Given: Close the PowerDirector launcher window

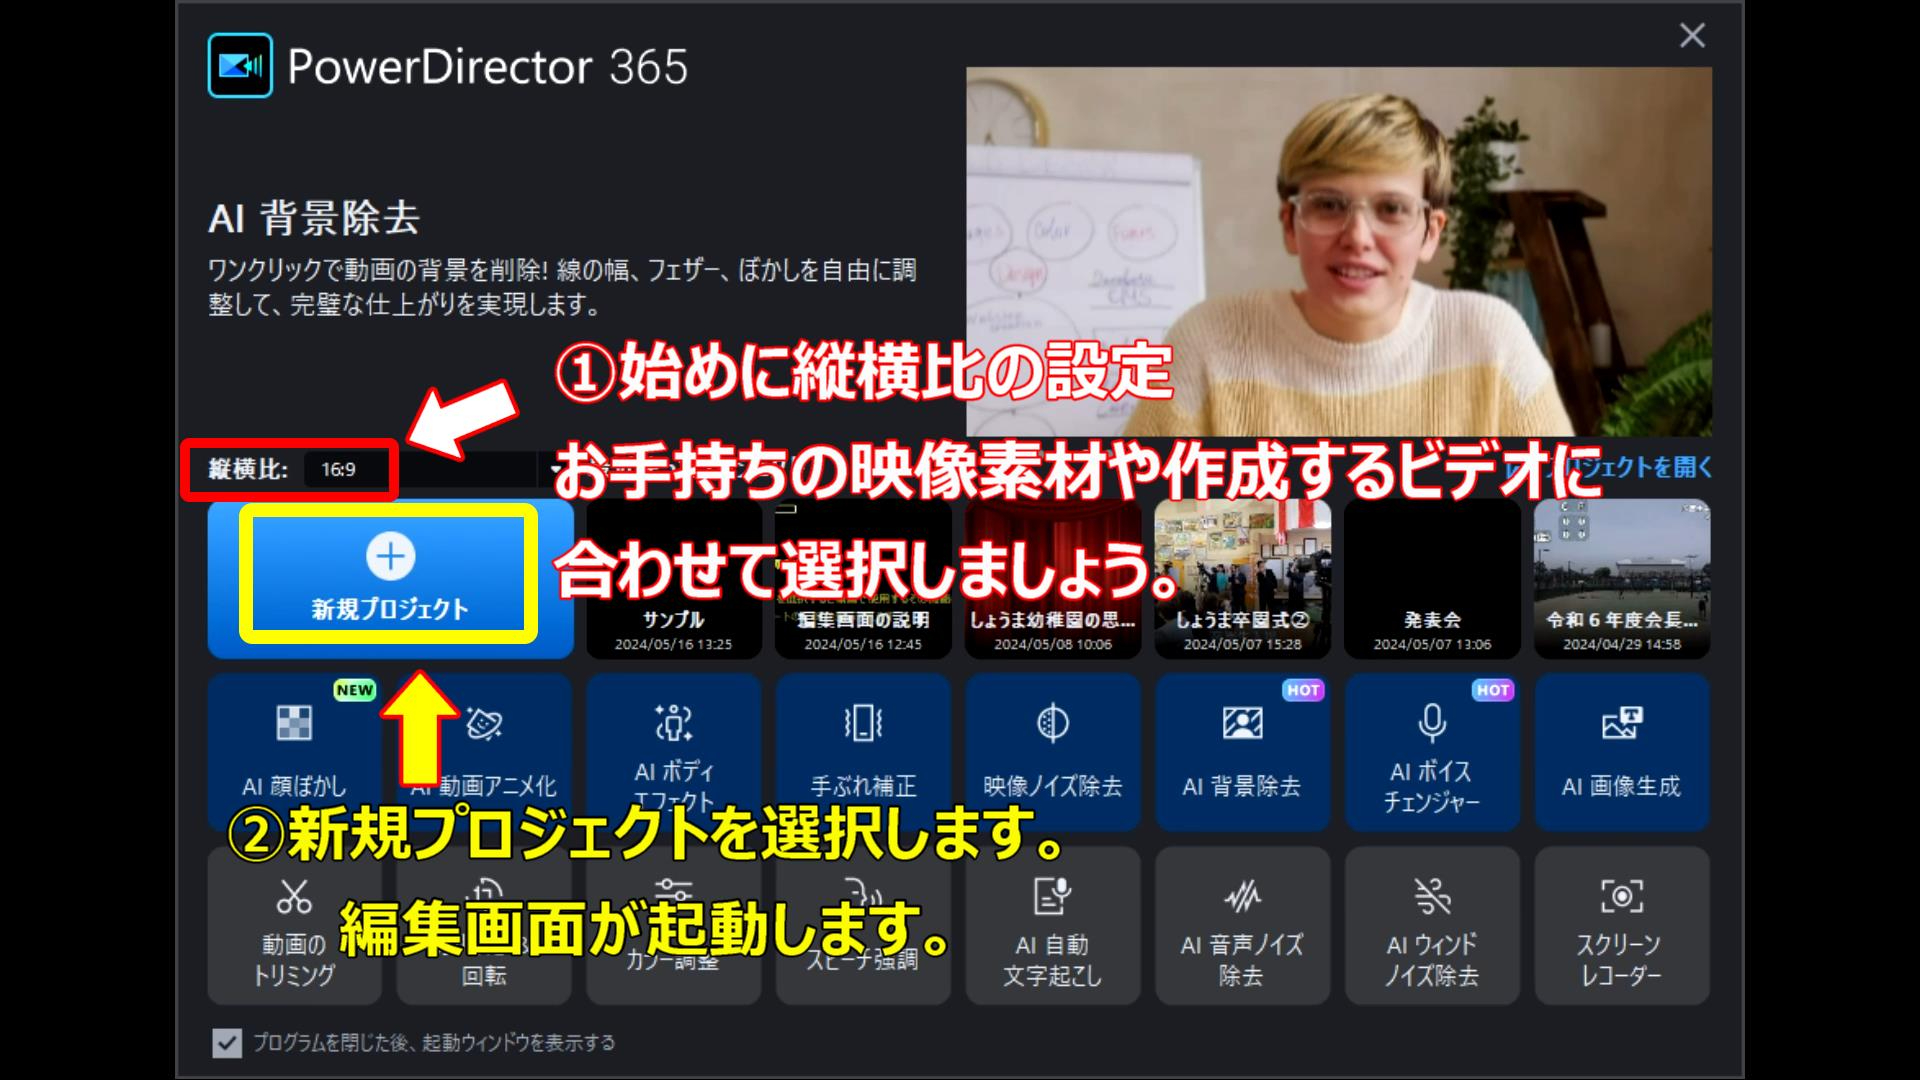Looking at the screenshot, I should [x=1692, y=36].
